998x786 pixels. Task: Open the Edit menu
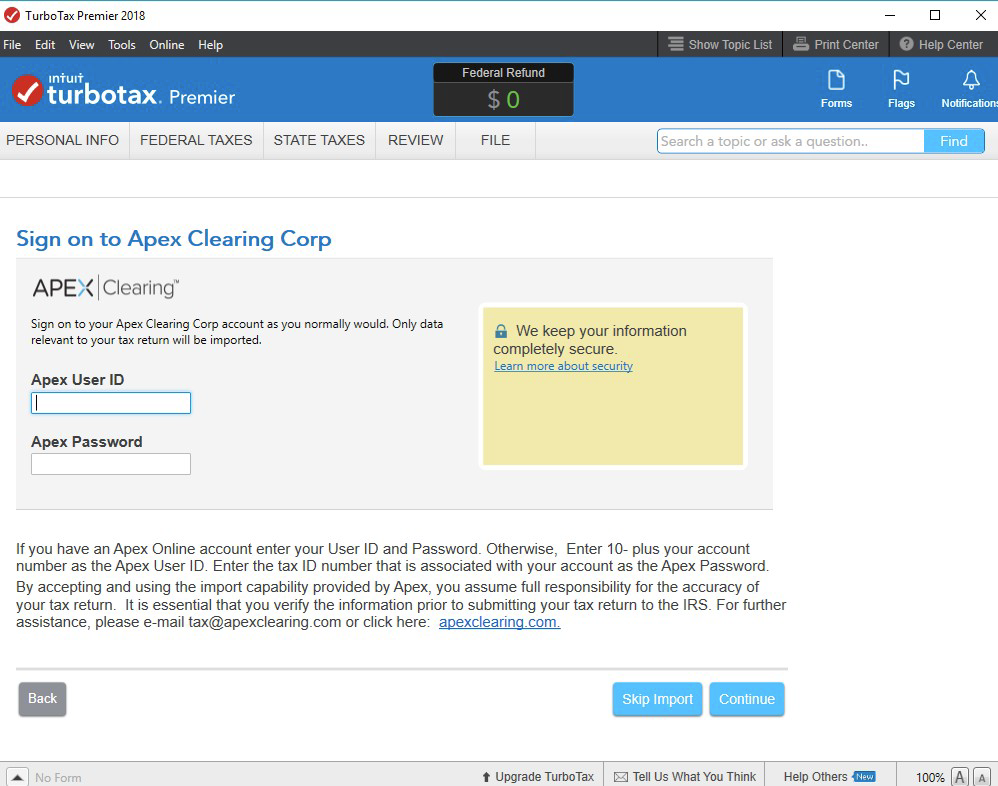click(45, 45)
